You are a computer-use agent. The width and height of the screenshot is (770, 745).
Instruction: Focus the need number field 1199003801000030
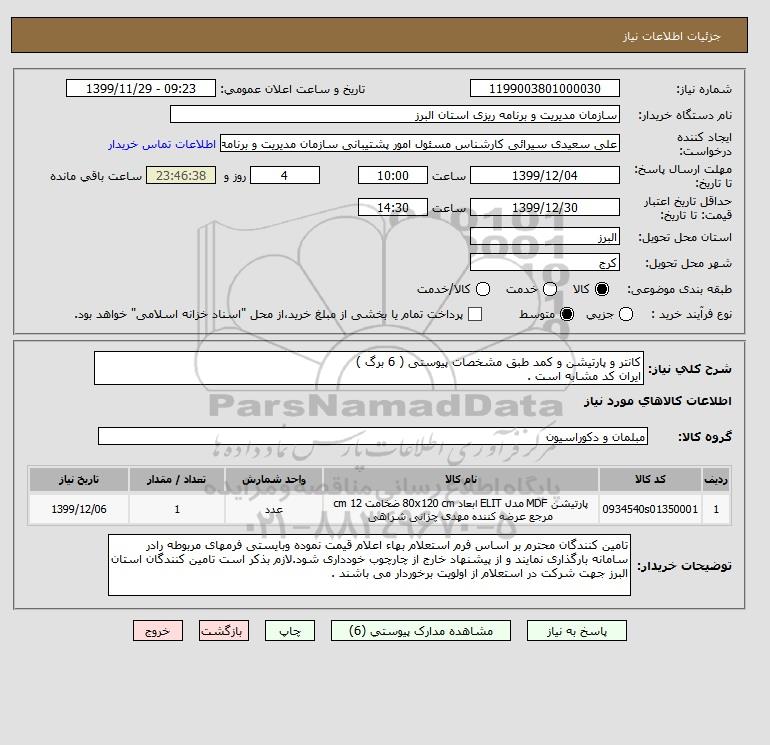545,88
